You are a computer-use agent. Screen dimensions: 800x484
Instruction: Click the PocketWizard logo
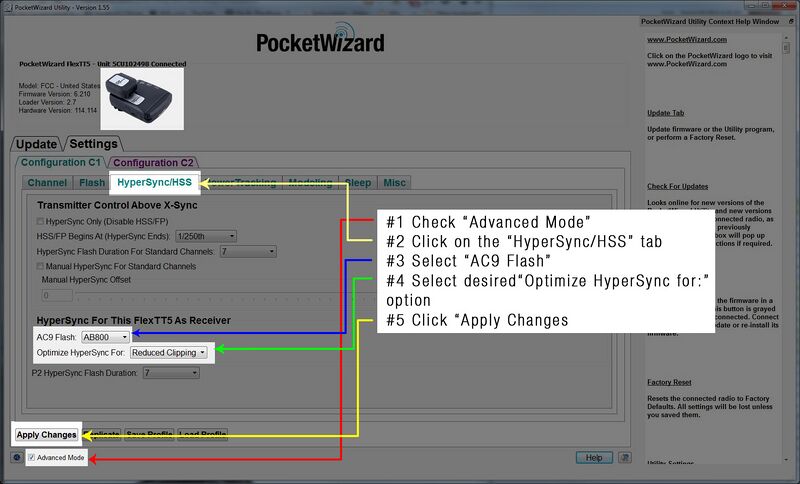point(320,38)
